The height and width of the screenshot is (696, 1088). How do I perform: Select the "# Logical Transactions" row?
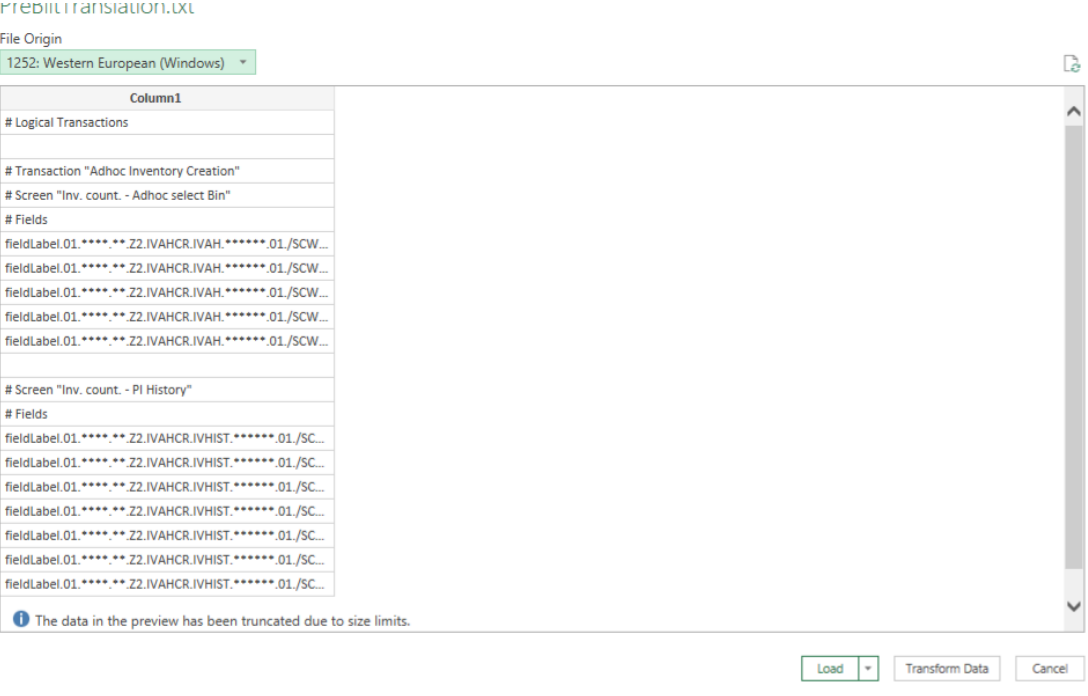pyautogui.click(x=167, y=123)
